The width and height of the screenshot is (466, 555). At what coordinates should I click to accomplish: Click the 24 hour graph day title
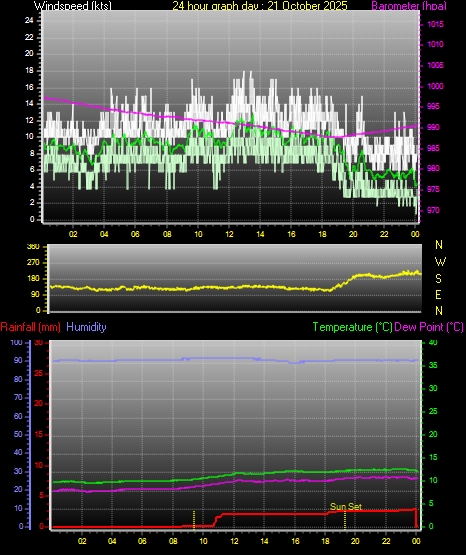coord(260,5)
